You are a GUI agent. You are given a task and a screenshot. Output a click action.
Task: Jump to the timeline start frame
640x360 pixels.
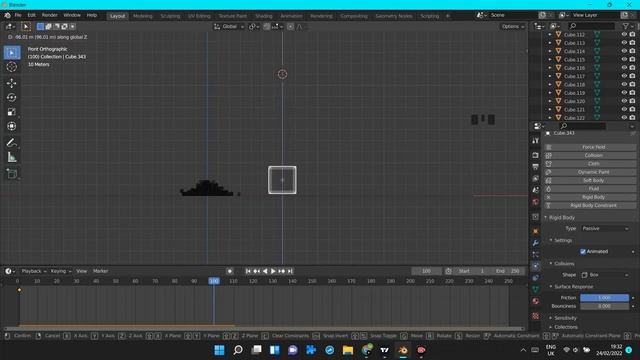coord(248,271)
